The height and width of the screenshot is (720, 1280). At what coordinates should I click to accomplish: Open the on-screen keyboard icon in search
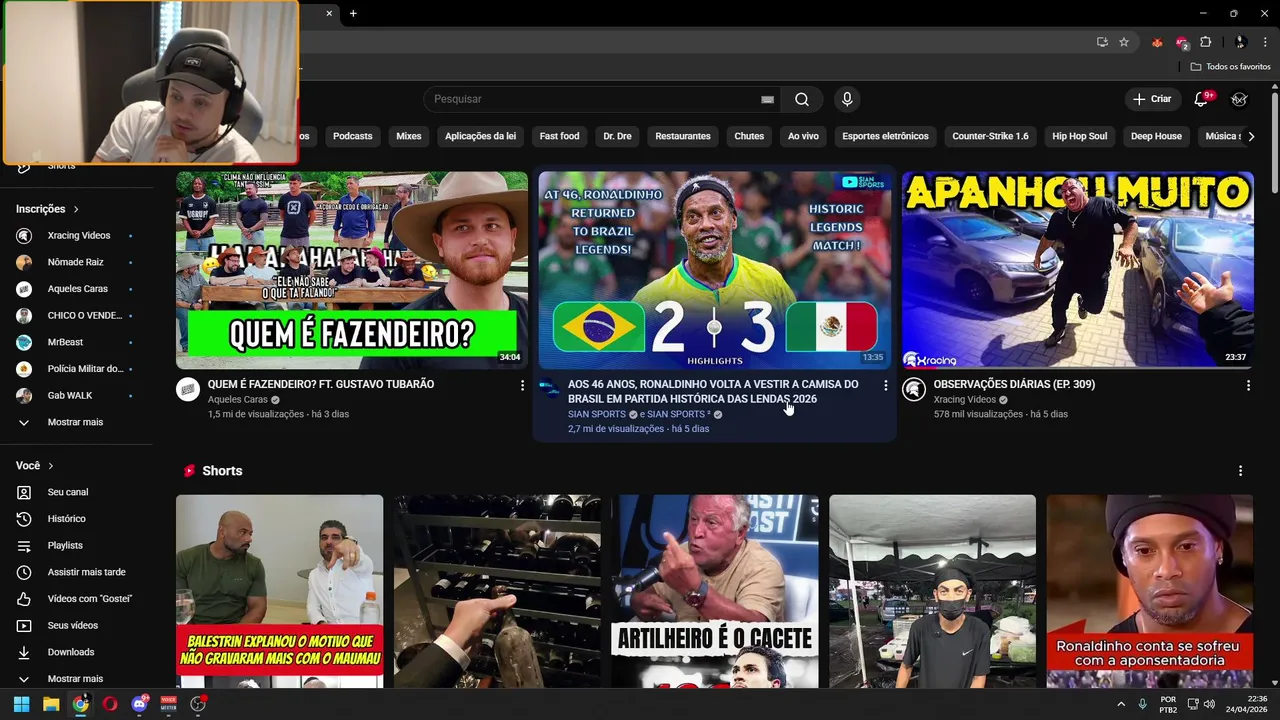[767, 99]
